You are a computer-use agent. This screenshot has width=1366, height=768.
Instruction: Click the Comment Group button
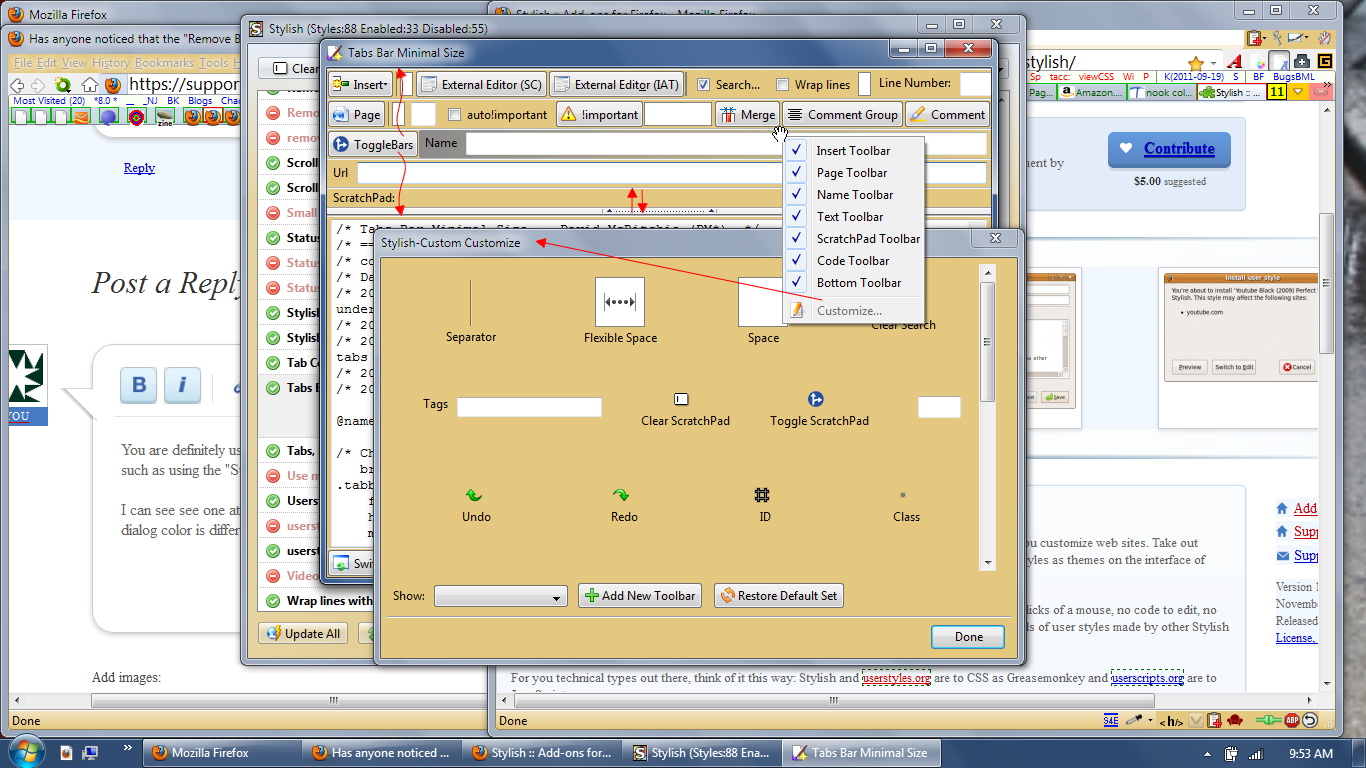(x=842, y=115)
